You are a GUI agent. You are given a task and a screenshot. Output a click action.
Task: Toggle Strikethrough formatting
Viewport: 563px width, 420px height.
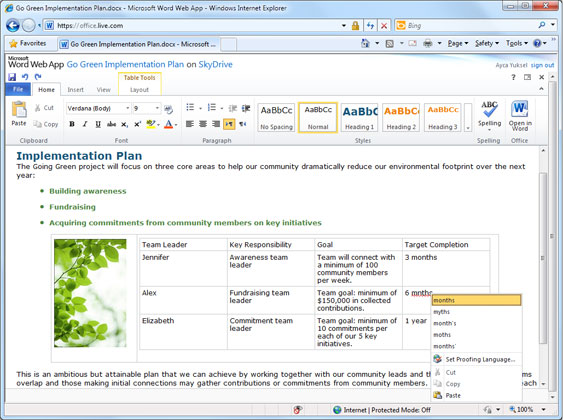click(x=111, y=124)
